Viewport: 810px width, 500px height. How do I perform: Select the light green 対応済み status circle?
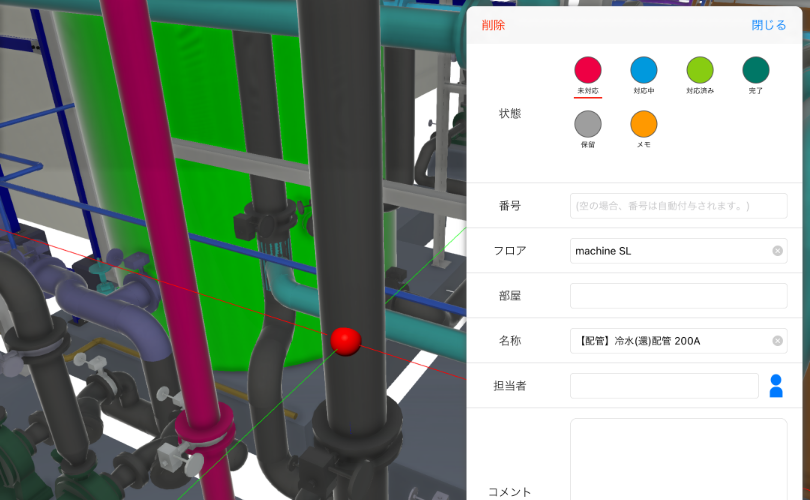pyautogui.click(x=700, y=70)
